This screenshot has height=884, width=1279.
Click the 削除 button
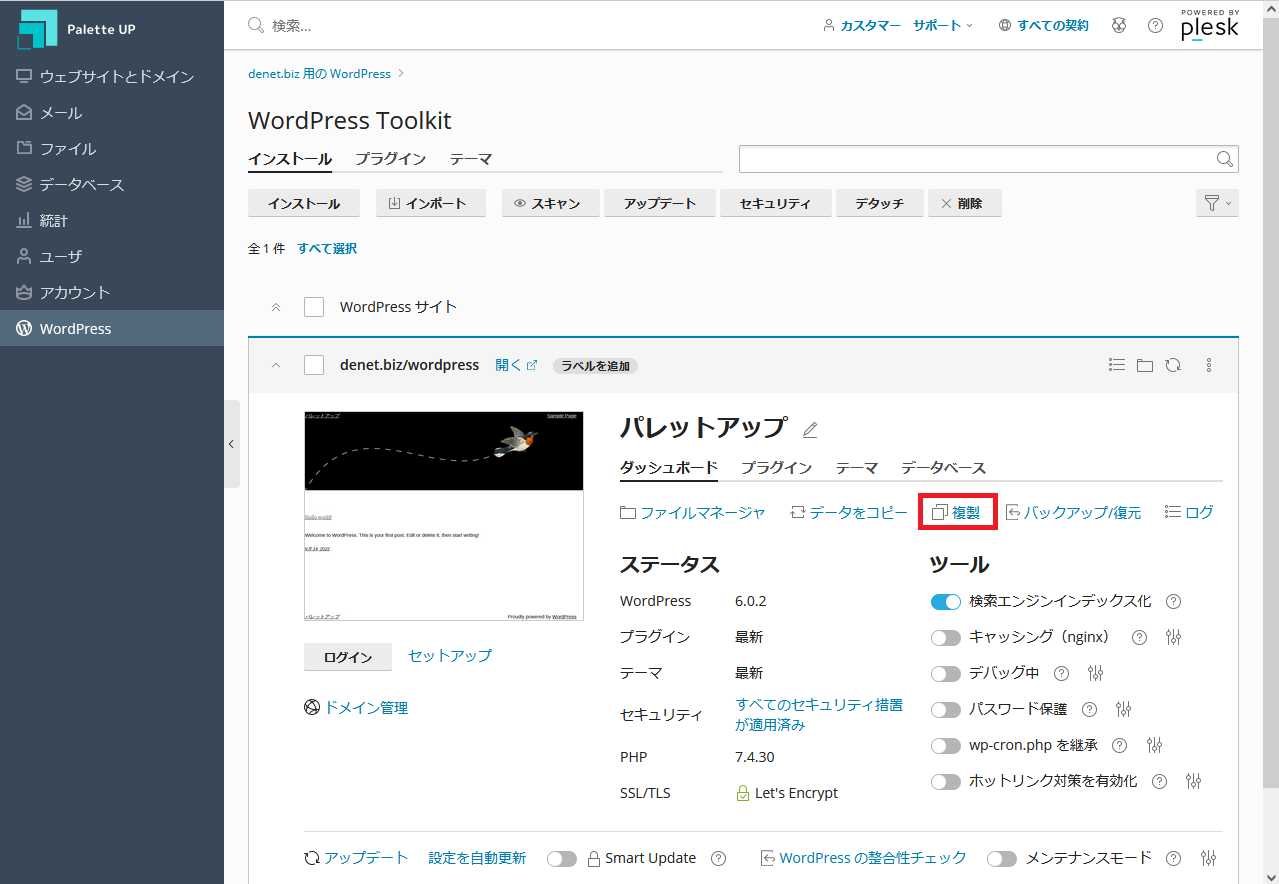pyautogui.click(x=964, y=203)
